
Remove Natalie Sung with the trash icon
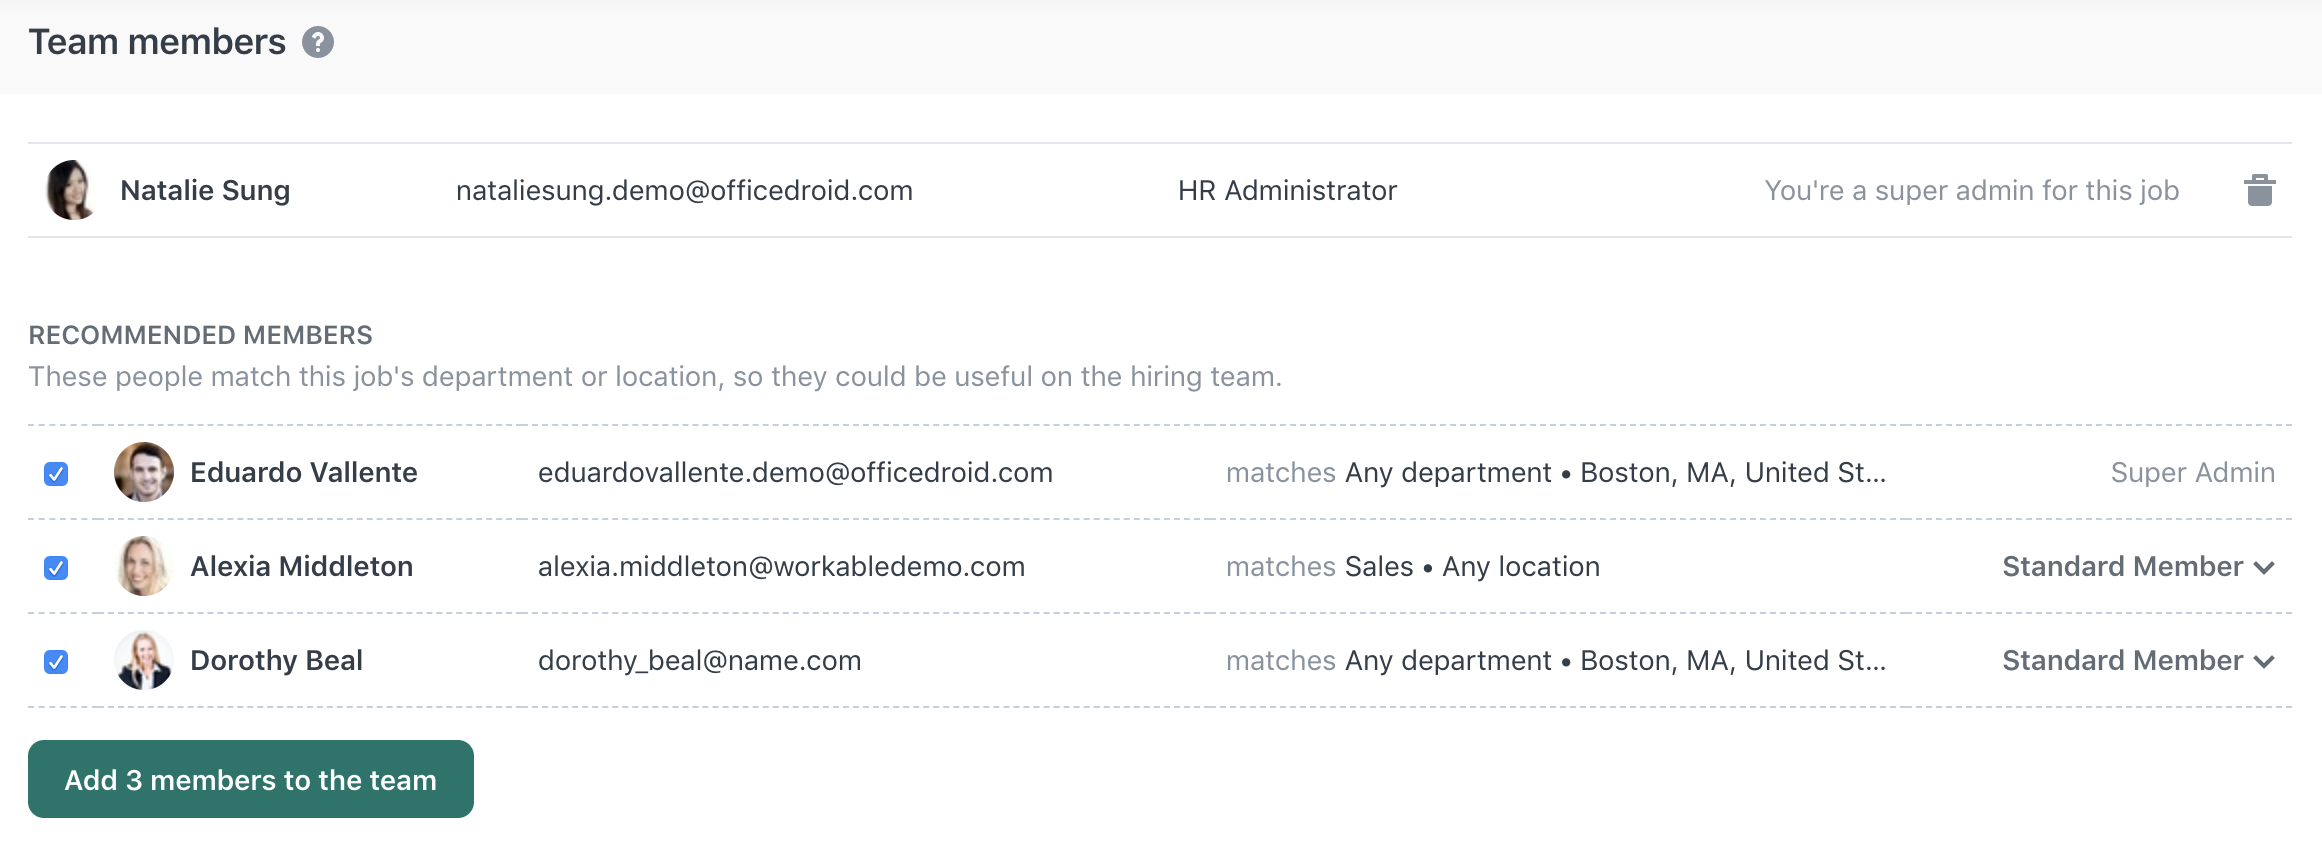pos(2259,190)
